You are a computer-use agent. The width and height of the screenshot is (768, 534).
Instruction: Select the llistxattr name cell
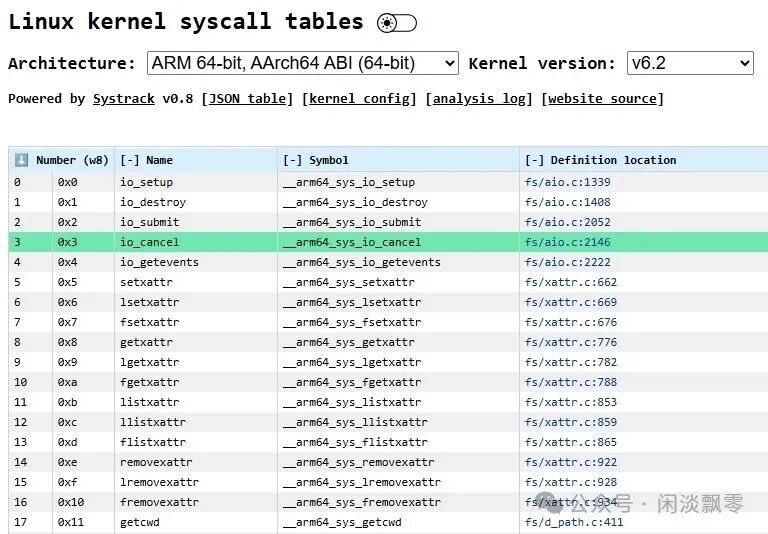coord(196,422)
